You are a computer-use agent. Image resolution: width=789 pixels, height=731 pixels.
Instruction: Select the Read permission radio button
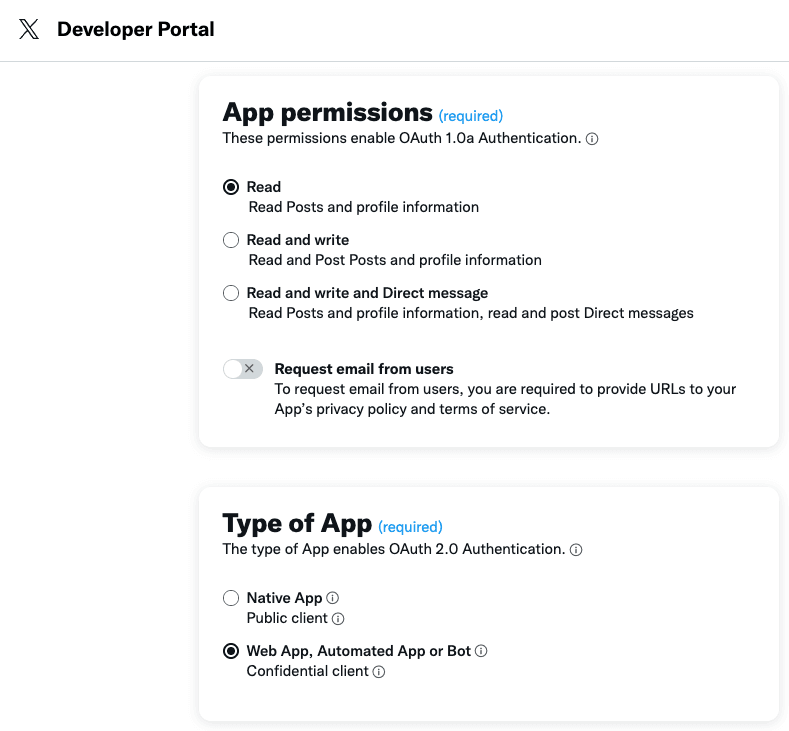coord(231,187)
